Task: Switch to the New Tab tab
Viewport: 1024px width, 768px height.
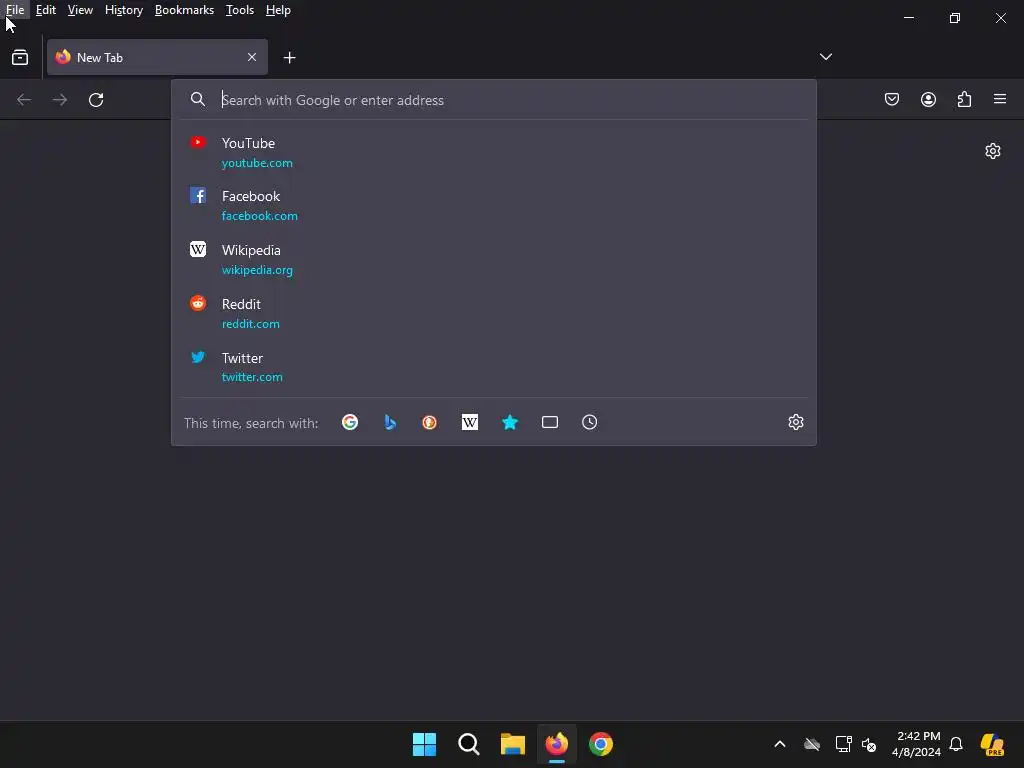Action: [x=157, y=57]
